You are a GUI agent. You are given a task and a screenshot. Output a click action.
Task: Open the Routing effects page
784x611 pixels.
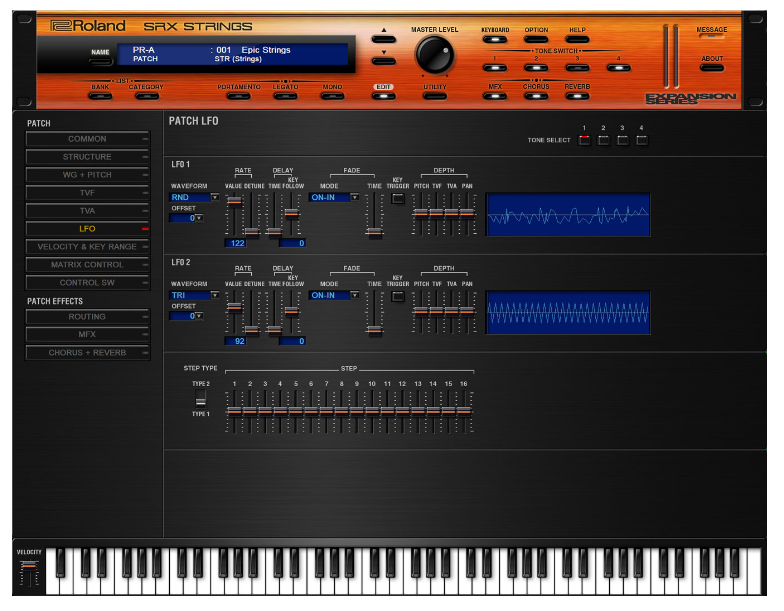(x=88, y=317)
